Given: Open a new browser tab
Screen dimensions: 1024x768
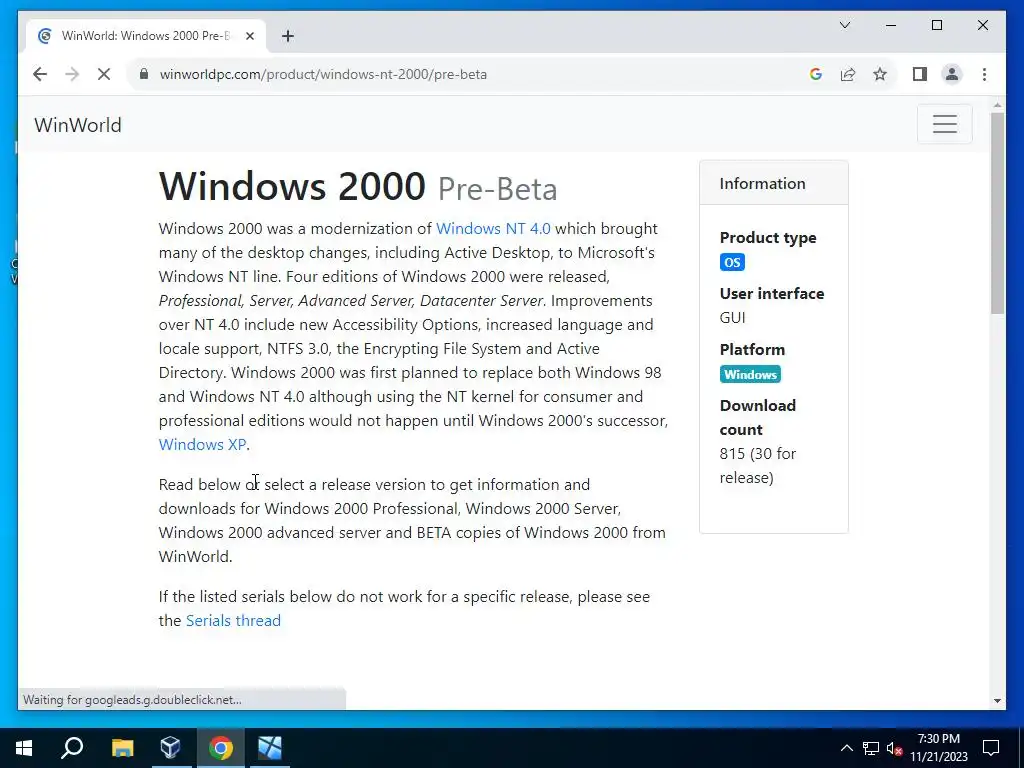Looking at the screenshot, I should tap(287, 36).
